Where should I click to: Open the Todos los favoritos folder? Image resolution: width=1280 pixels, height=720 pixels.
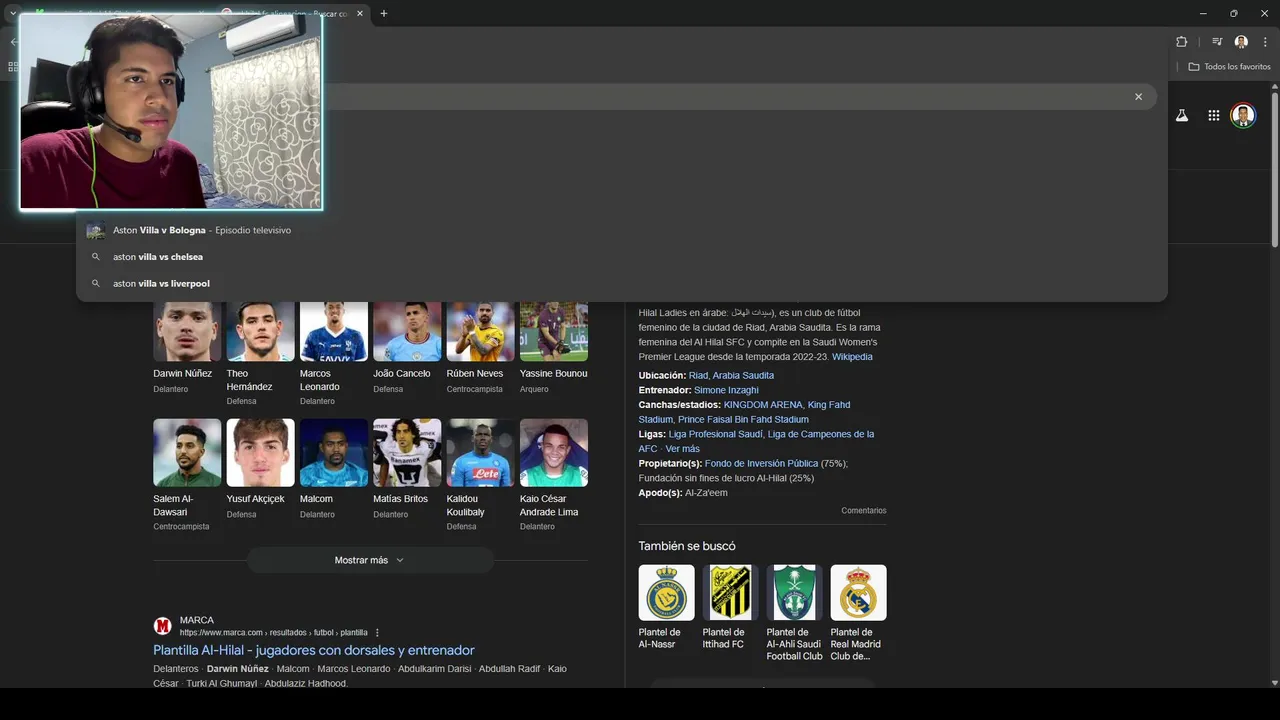click(x=1229, y=67)
